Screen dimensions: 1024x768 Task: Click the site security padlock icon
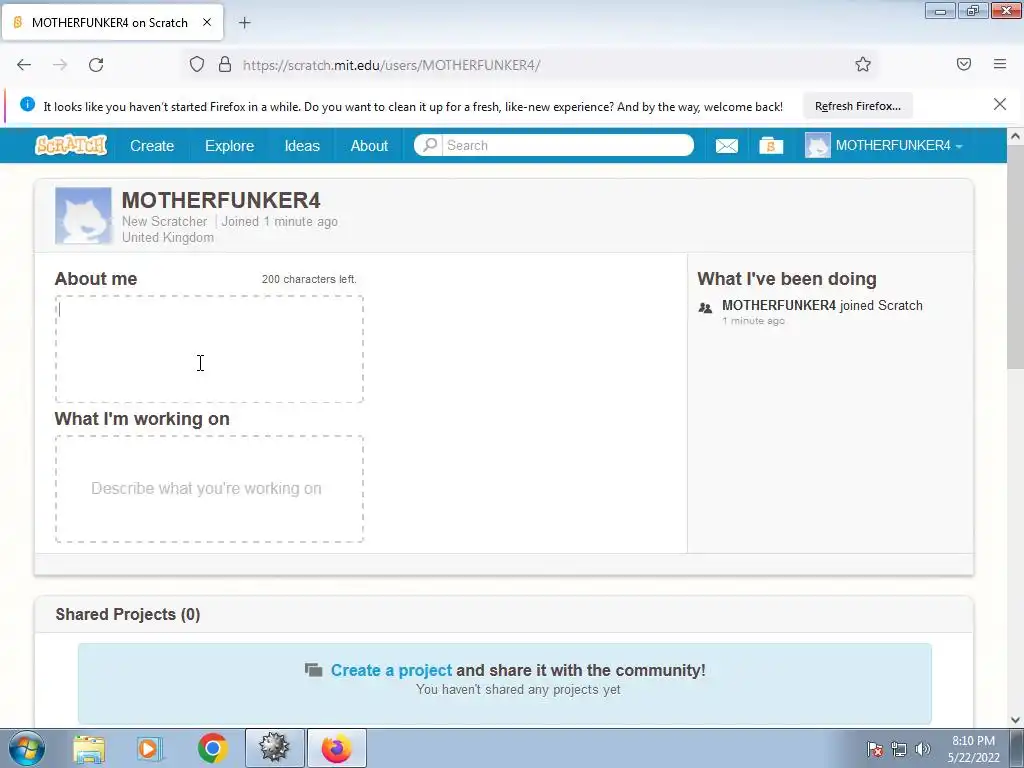pos(225,65)
